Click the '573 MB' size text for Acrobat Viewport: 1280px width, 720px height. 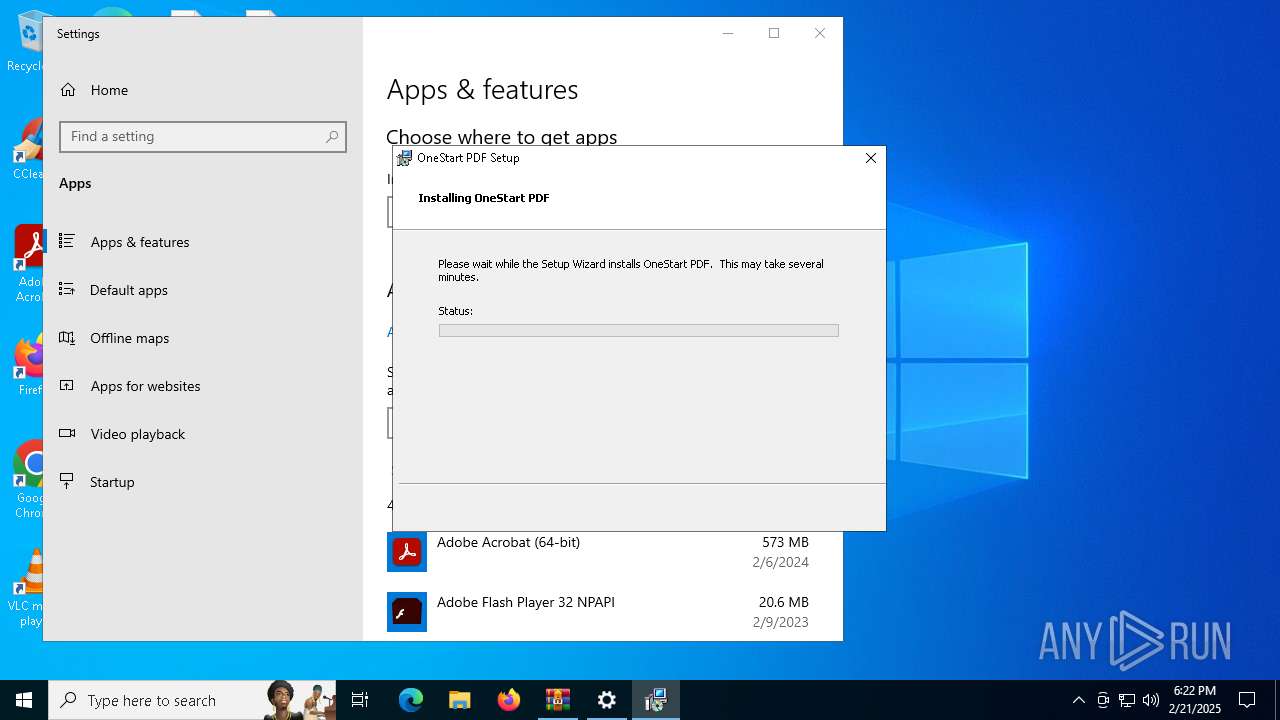784,542
